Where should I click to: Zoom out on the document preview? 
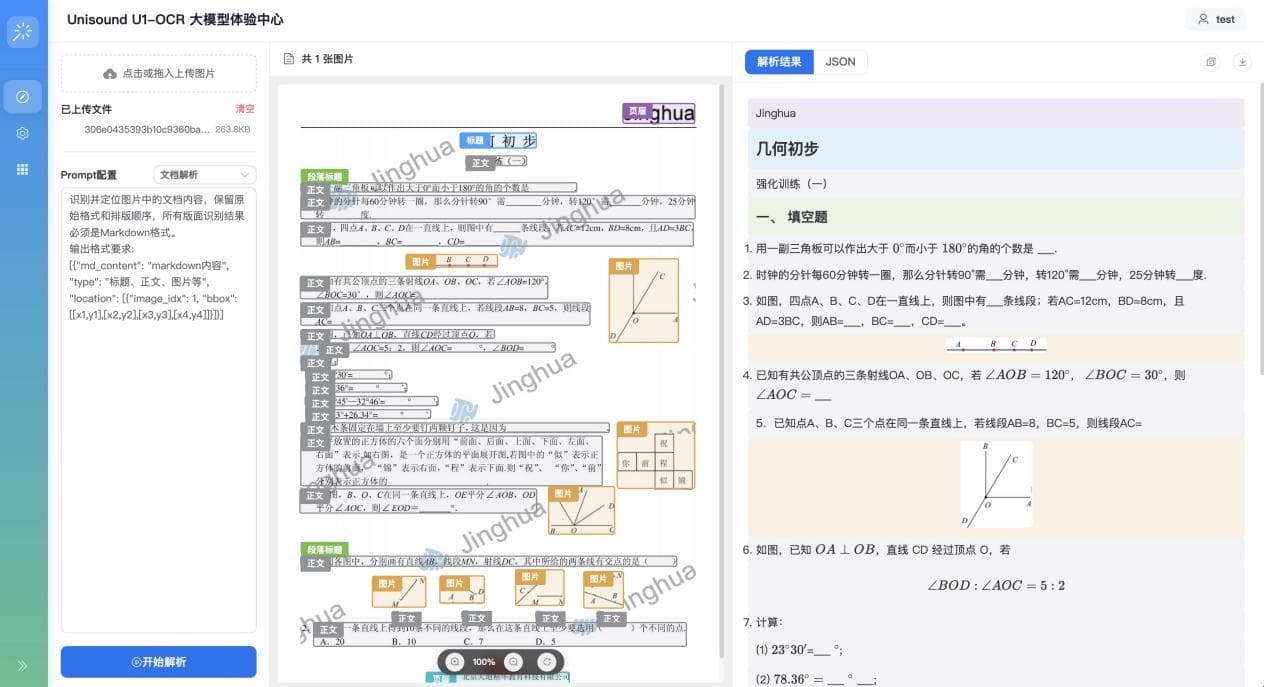coord(513,661)
